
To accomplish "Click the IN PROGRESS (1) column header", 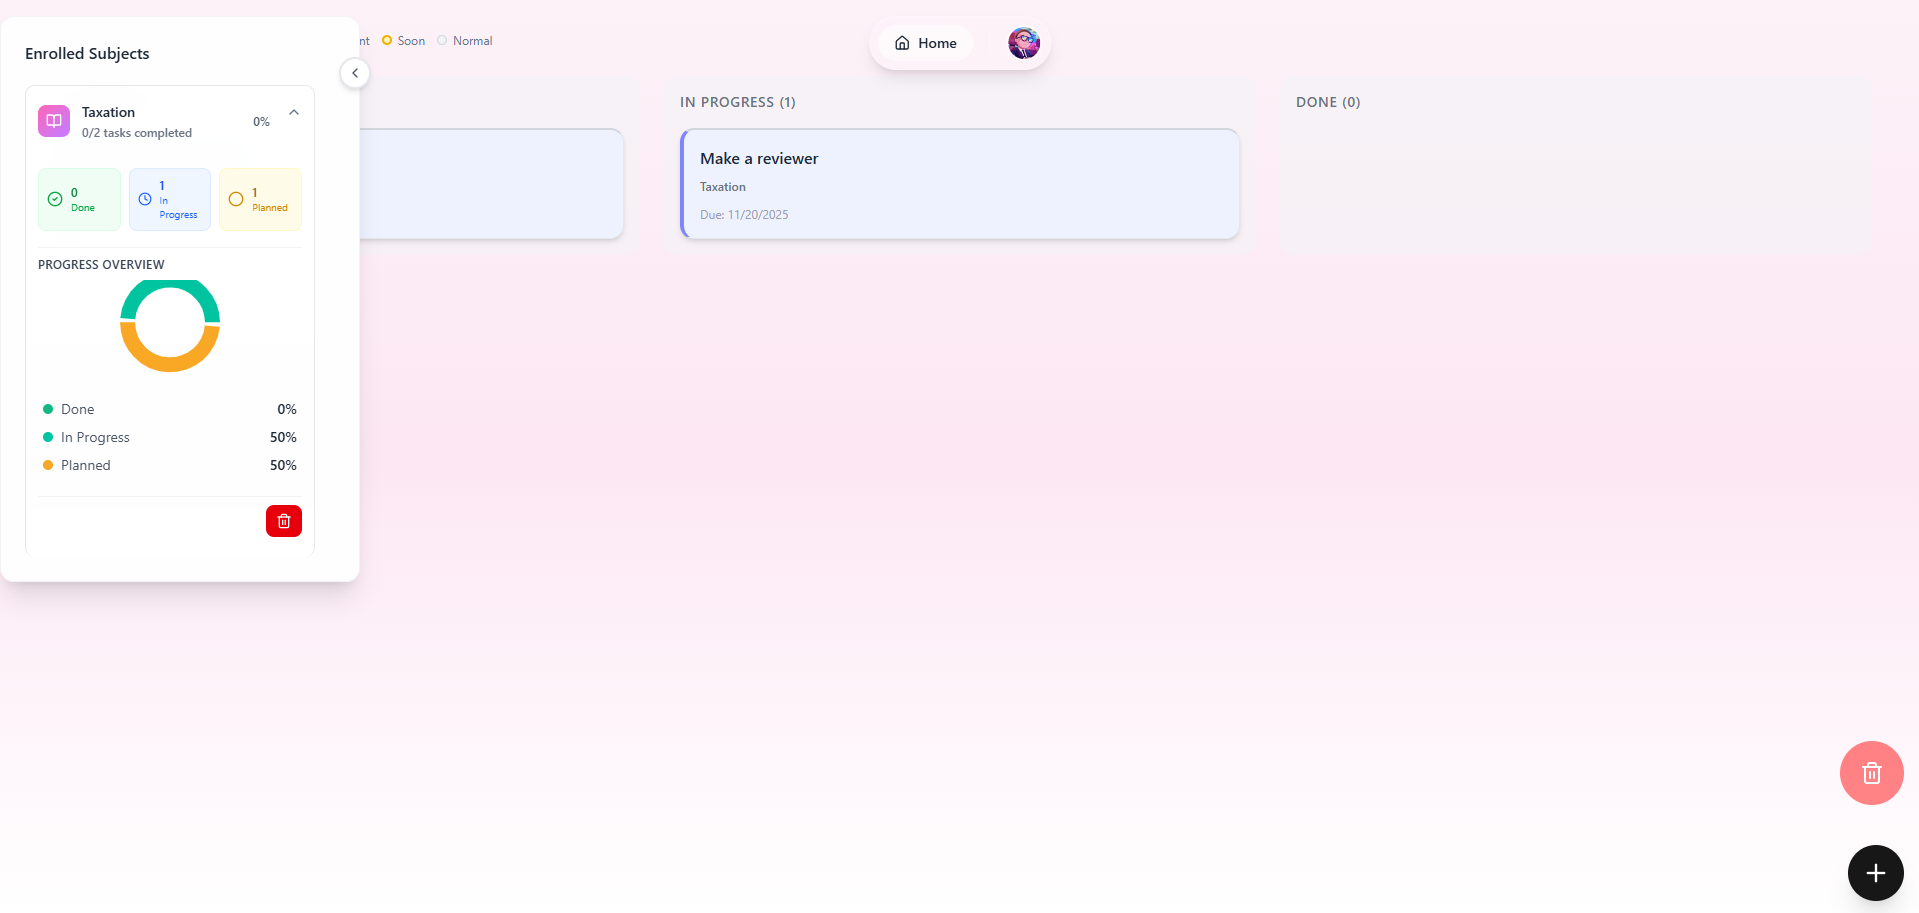I will [738, 102].
